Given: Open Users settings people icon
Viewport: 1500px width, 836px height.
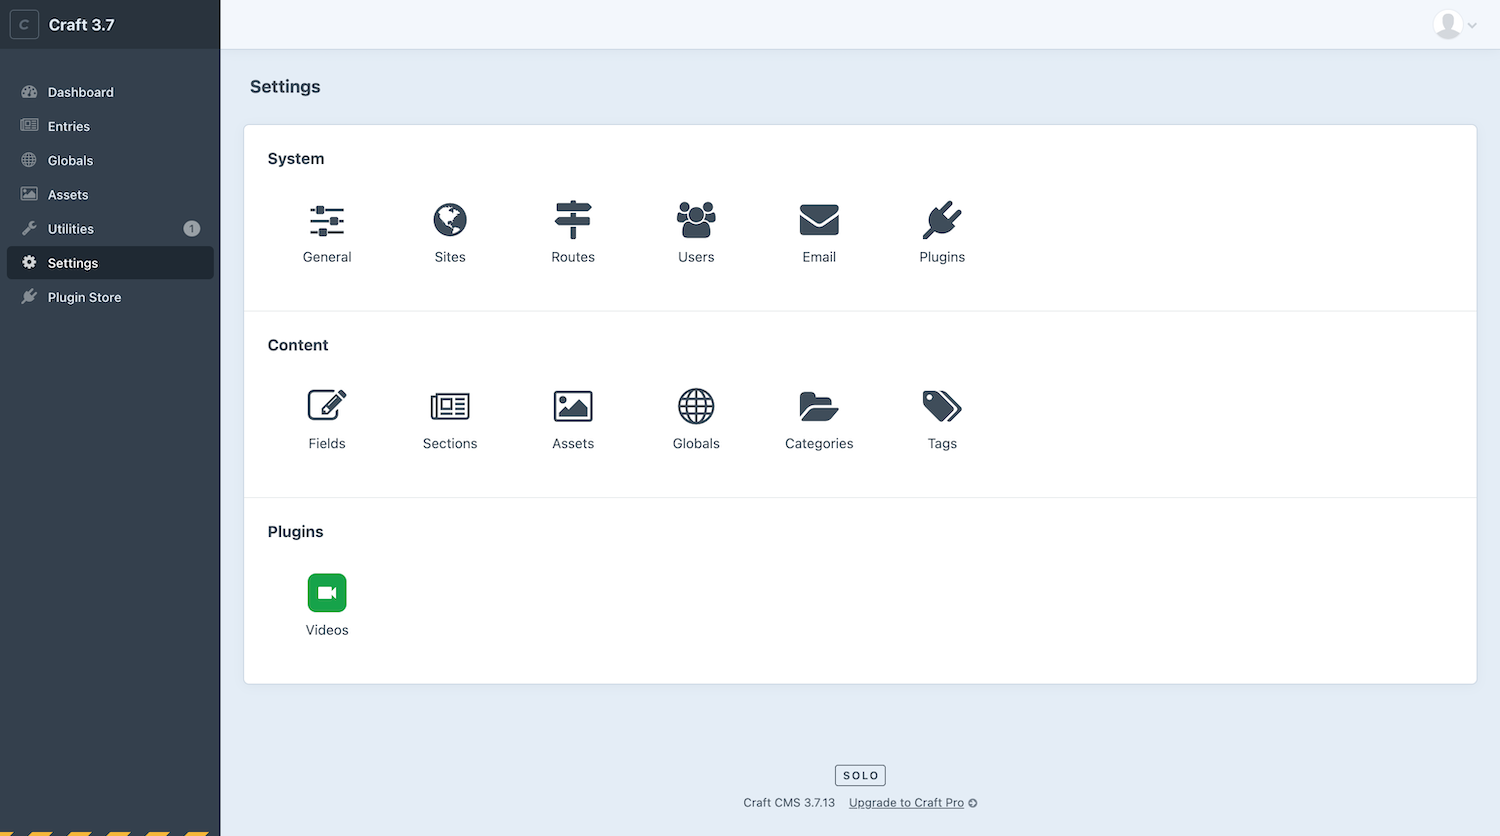Looking at the screenshot, I should 696,220.
